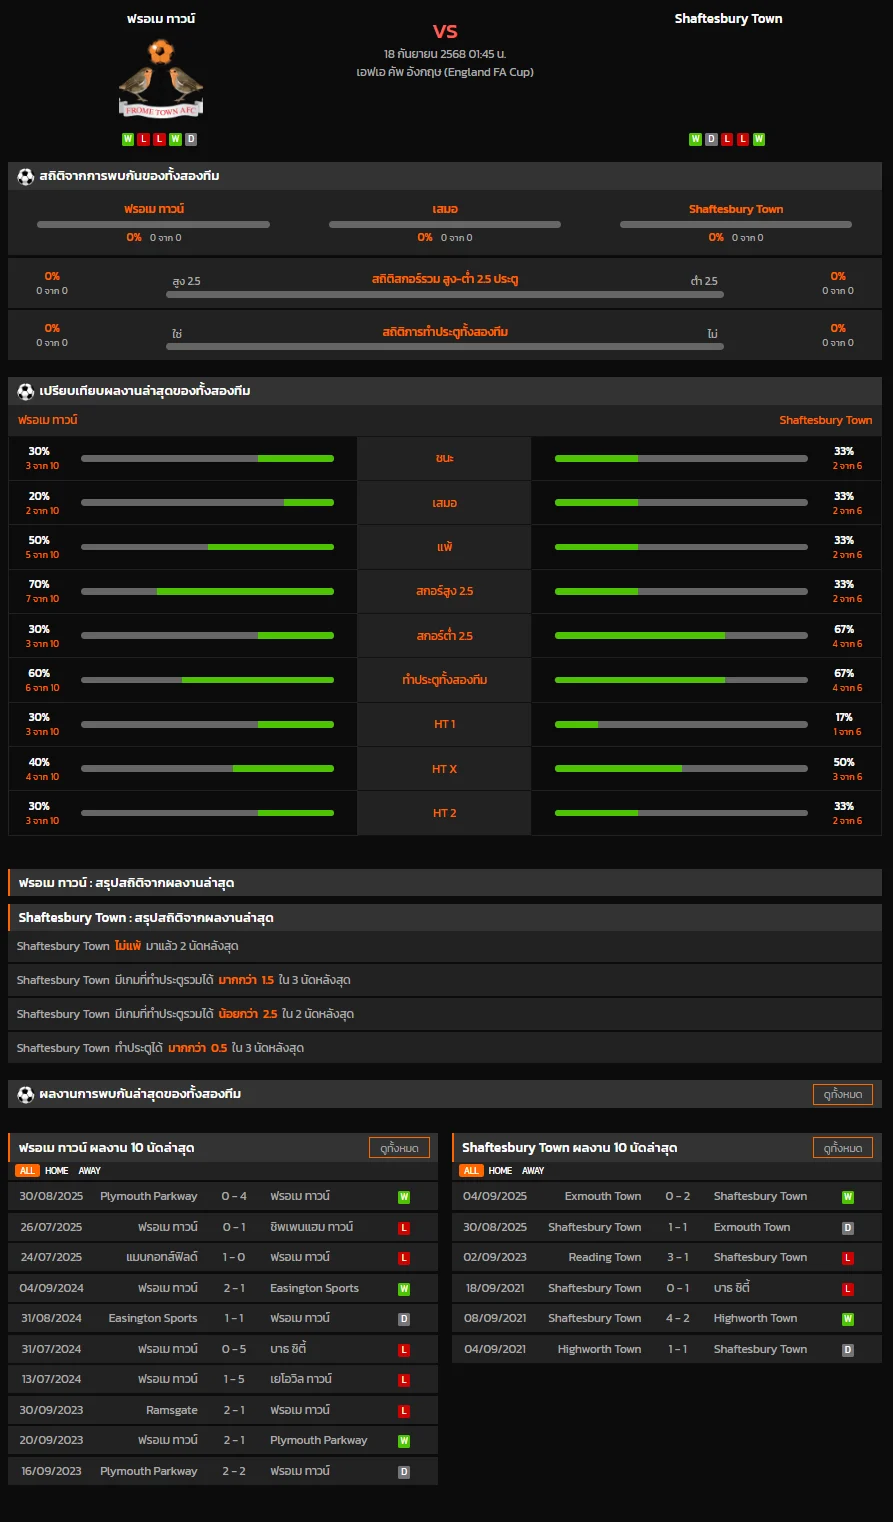Click the 0 - 5 score in 31/07/2024 row

[234, 1350]
